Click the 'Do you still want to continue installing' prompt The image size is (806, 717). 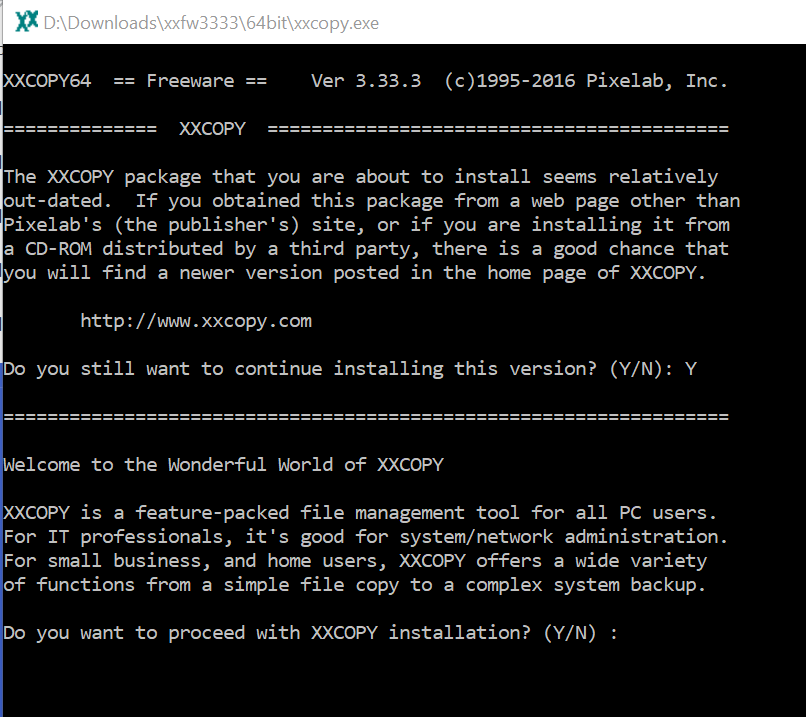point(350,369)
